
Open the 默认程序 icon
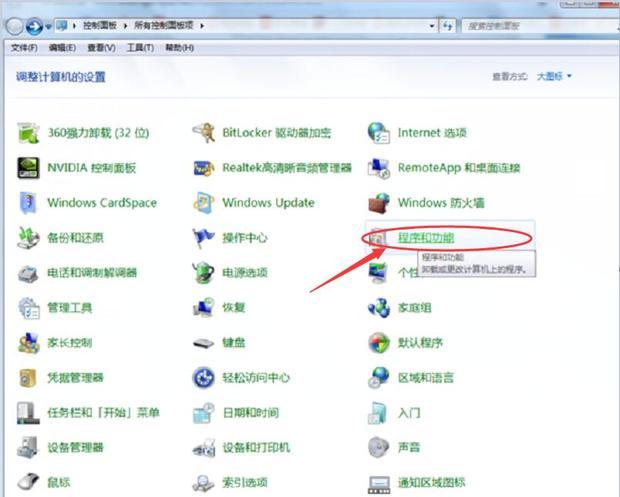pos(379,343)
